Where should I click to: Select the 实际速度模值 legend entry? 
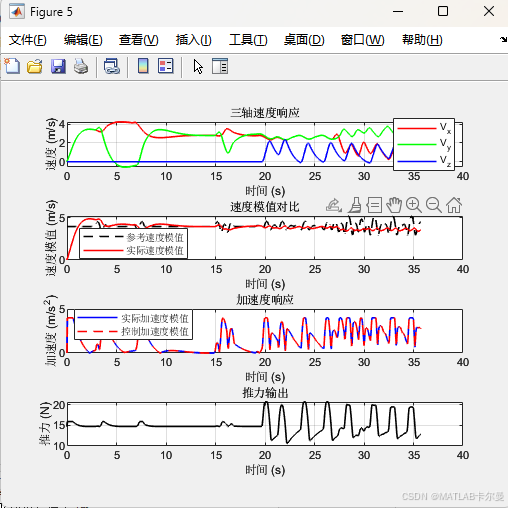pyautogui.click(x=133, y=250)
